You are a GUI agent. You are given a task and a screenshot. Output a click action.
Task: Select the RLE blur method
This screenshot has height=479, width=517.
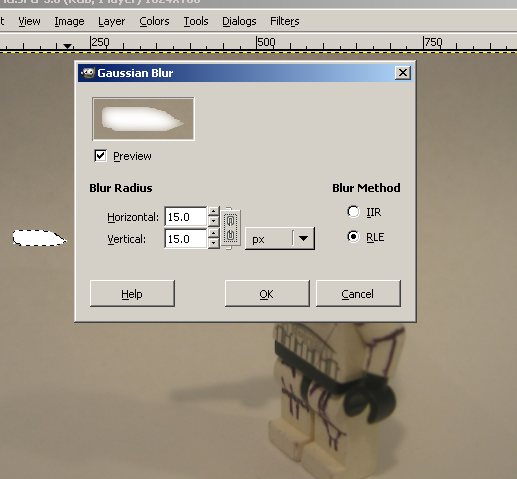click(x=353, y=237)
